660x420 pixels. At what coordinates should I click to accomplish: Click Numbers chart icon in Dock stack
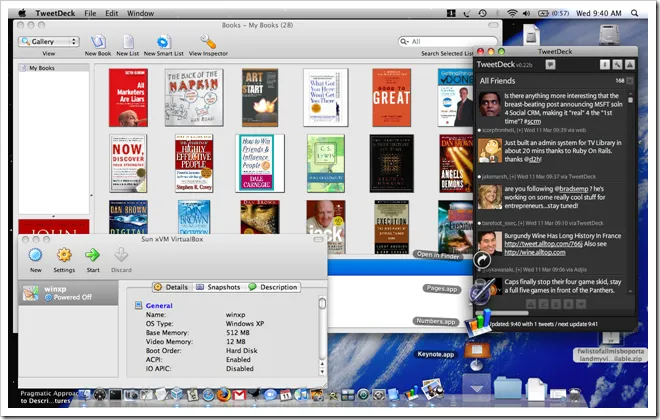pos(479,321)
